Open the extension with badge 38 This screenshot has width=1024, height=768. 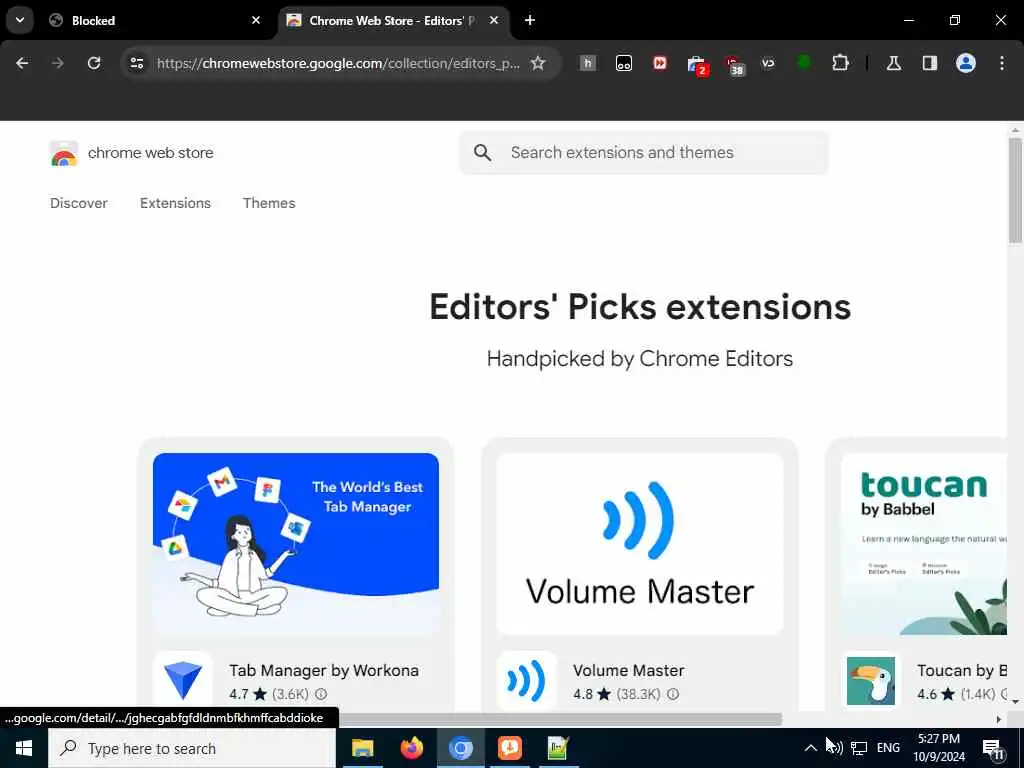(x=734, y=65)
